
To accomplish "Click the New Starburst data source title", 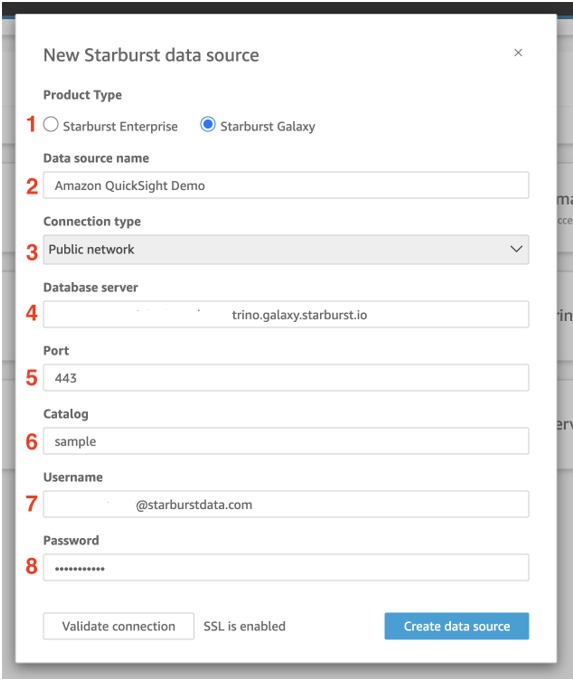I will [151, 55].
